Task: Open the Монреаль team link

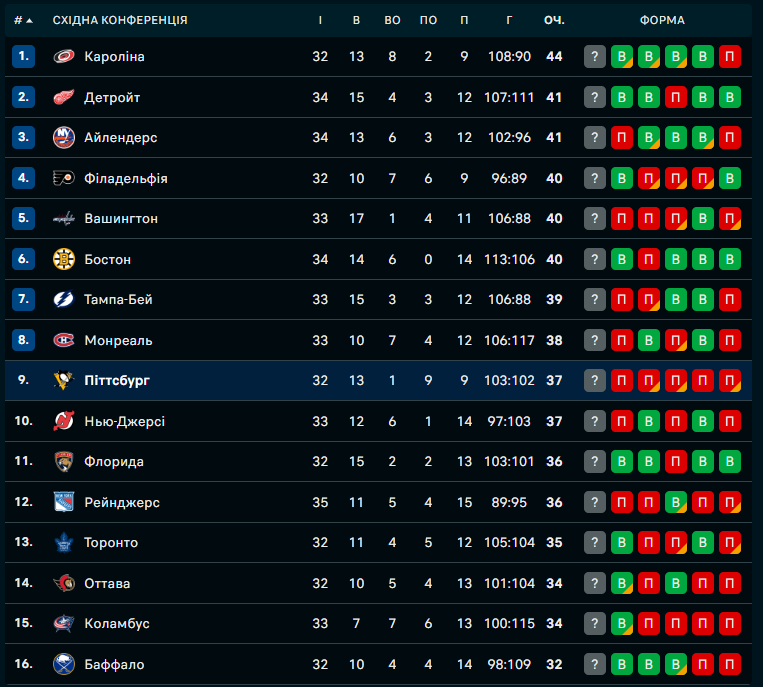Action: pyautogui.click(x=118, y=340)
